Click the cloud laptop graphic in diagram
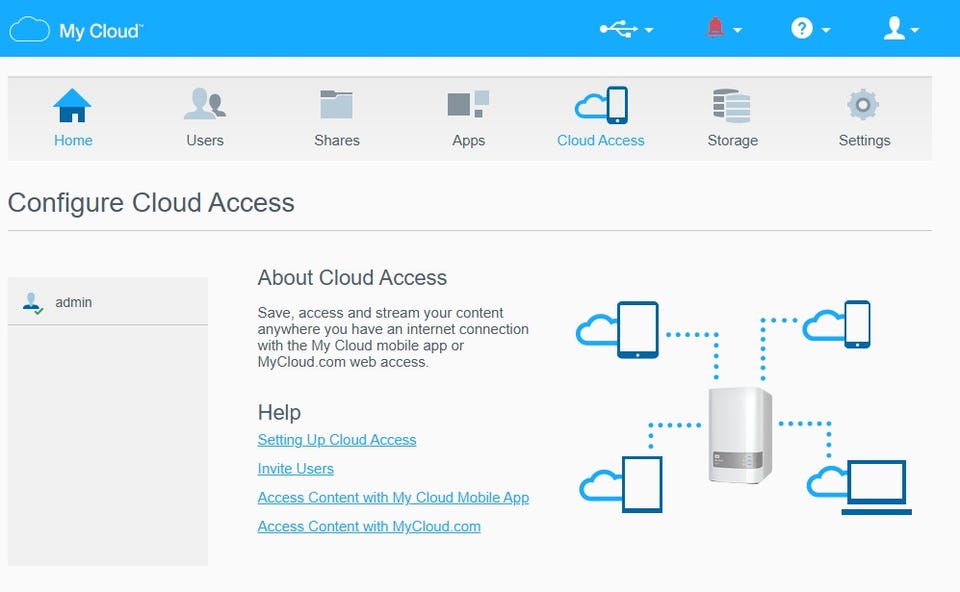960x592 pixels. pyautogui.click(x=860, y=487)
